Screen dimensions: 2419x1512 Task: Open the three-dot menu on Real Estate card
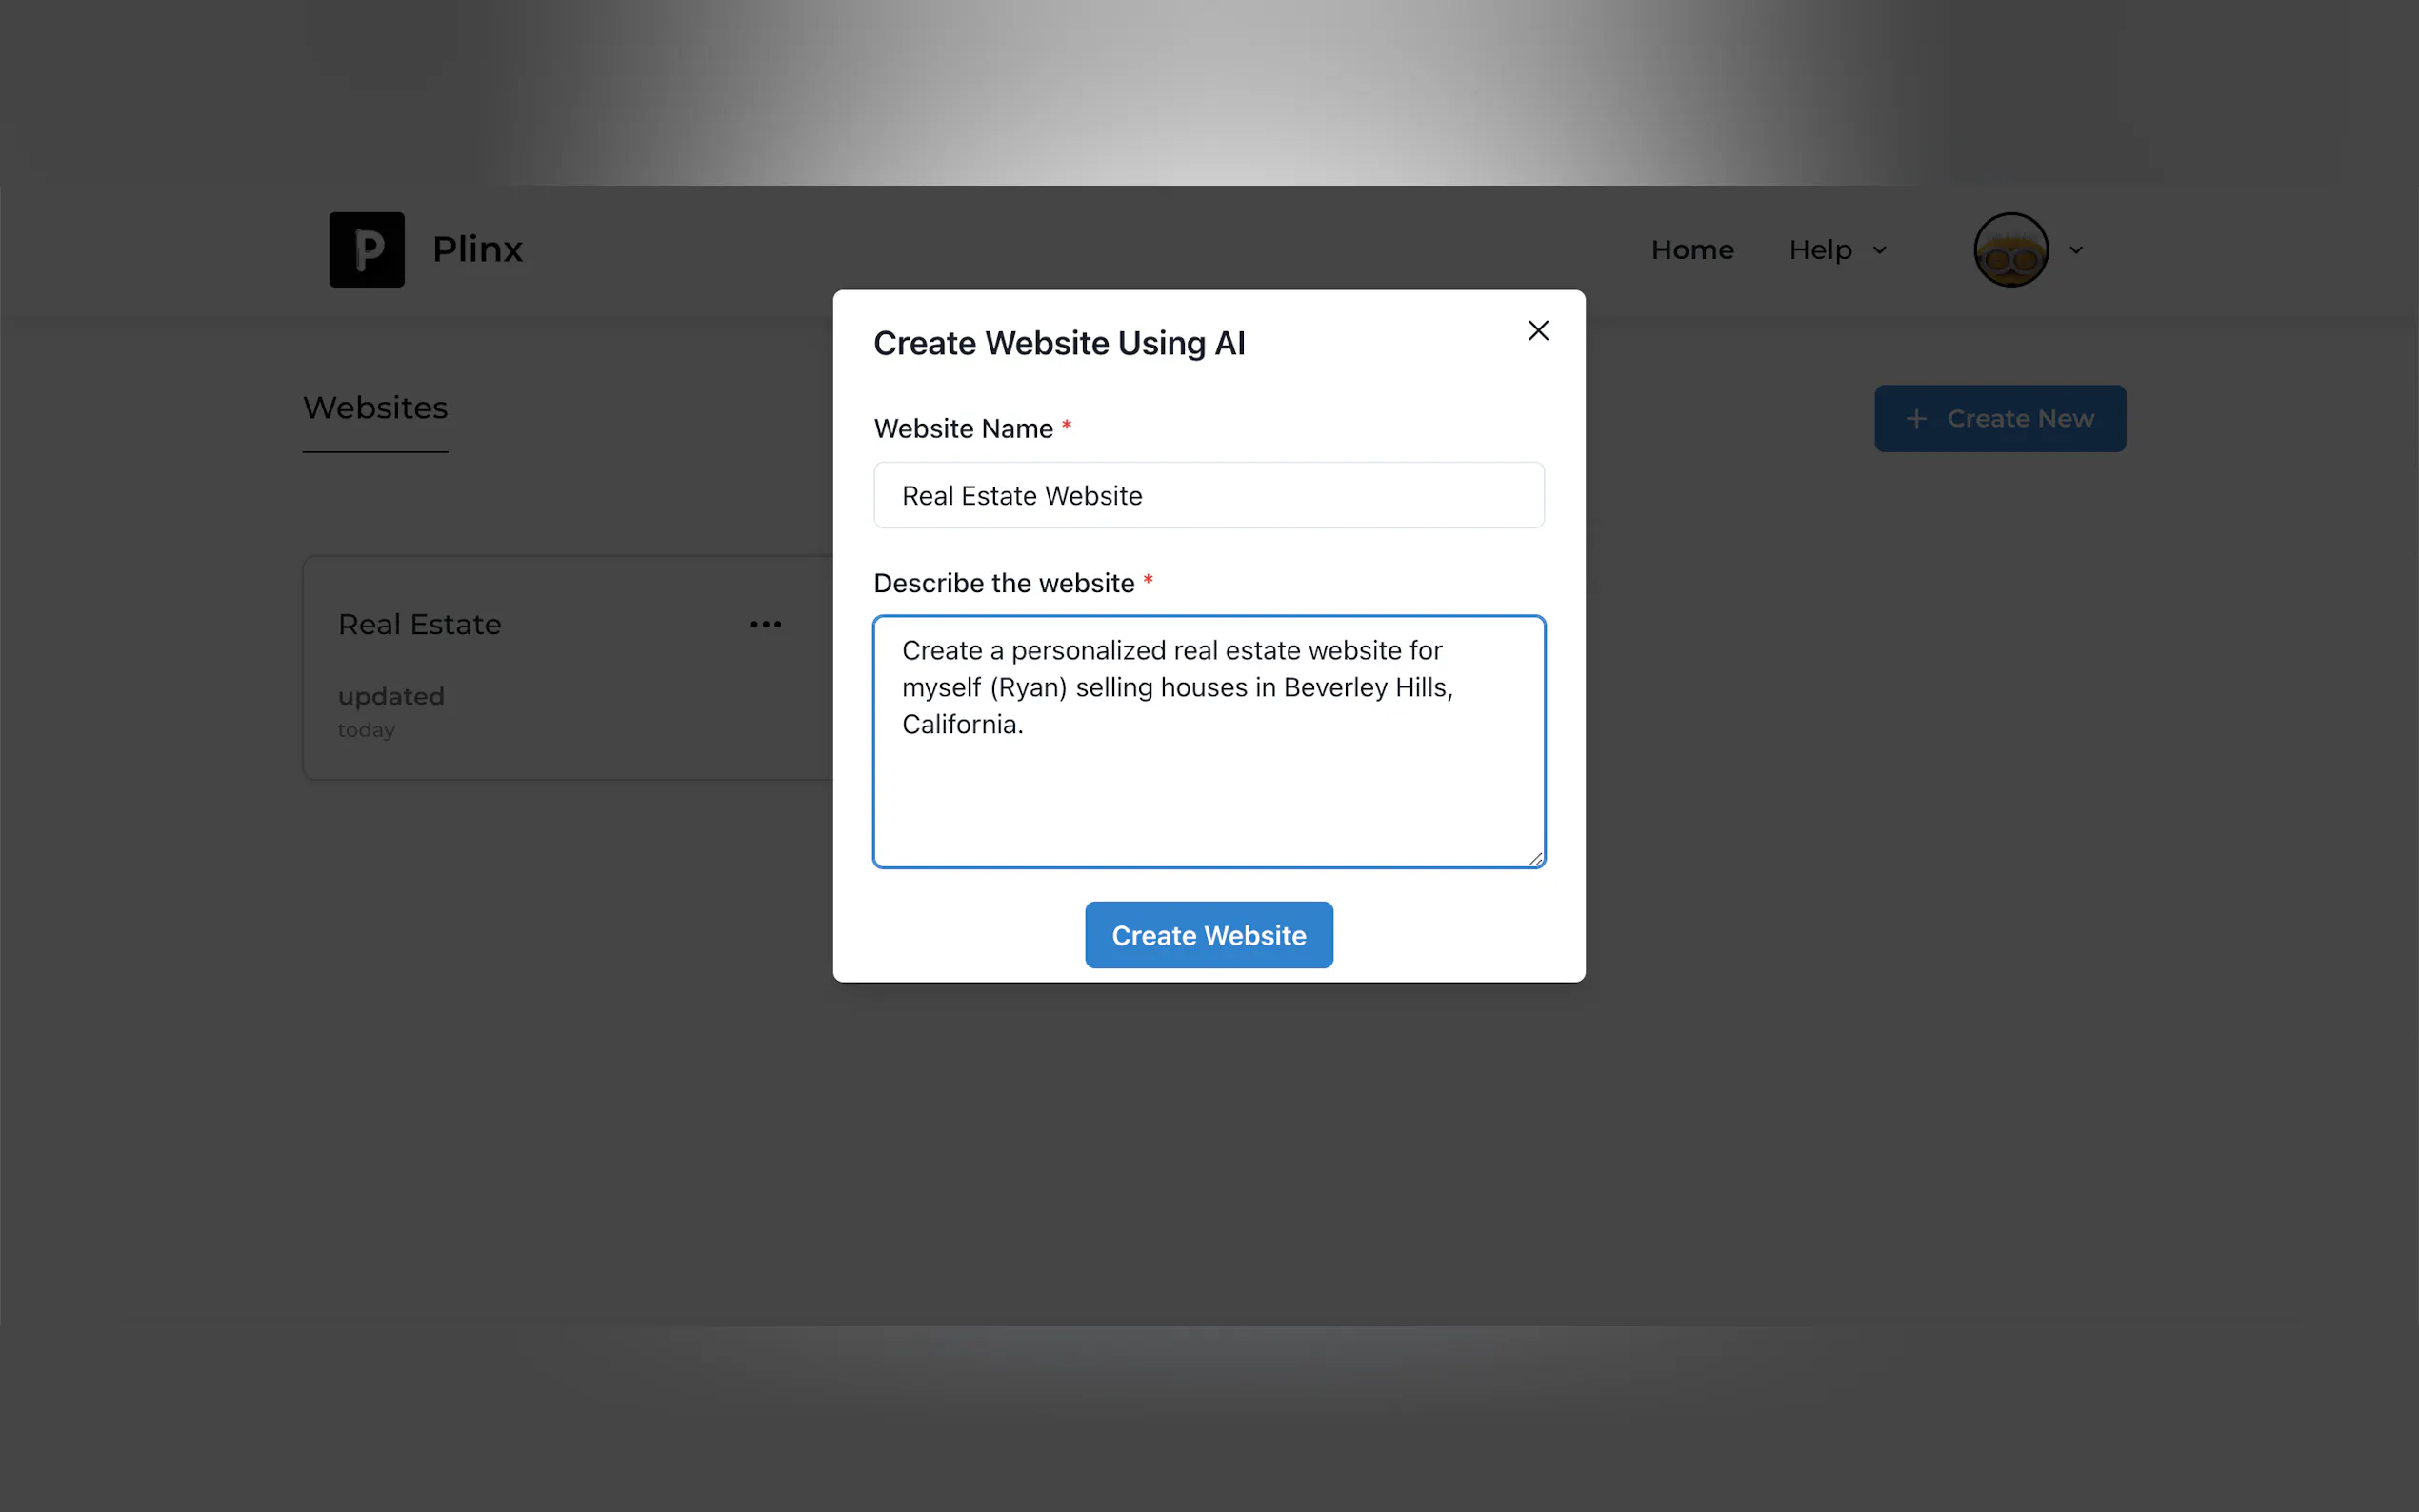pos(765,624)
